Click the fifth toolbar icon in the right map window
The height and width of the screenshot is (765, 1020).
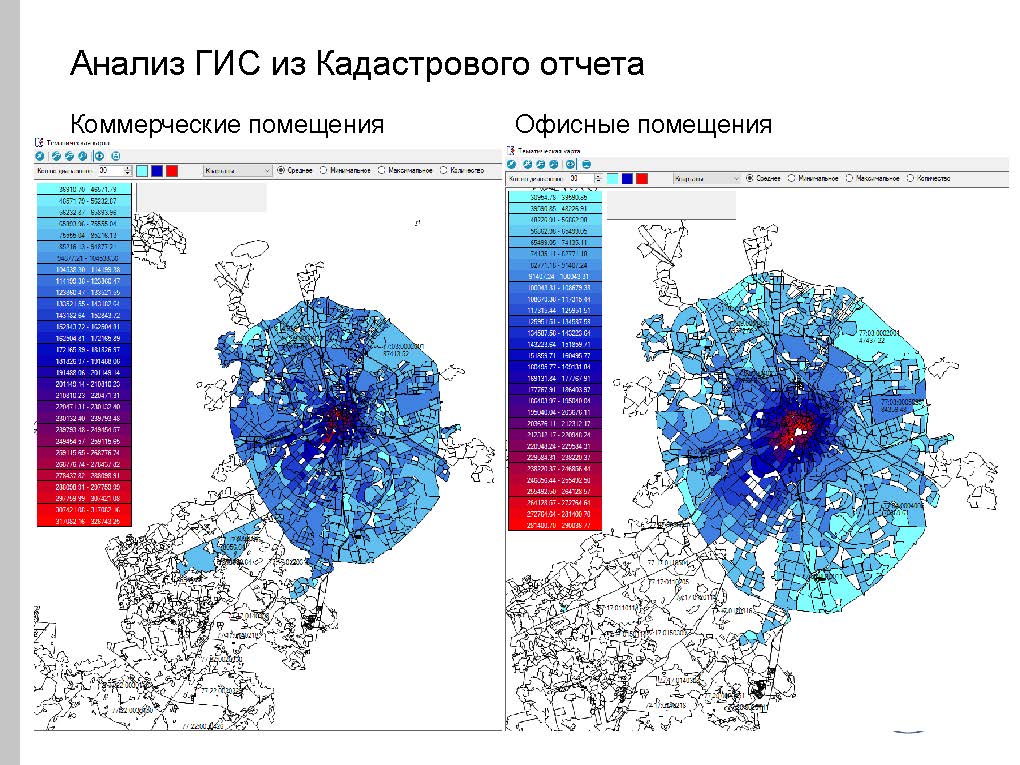coord(569,164)
